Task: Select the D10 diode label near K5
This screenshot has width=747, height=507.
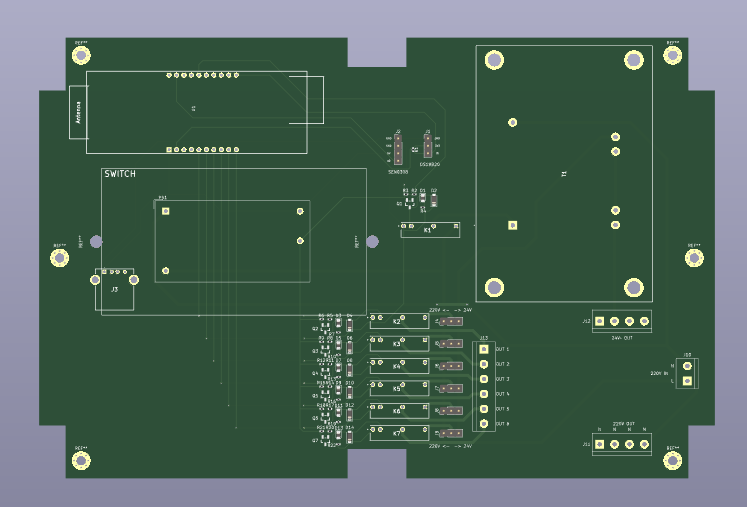Action: 350,383
